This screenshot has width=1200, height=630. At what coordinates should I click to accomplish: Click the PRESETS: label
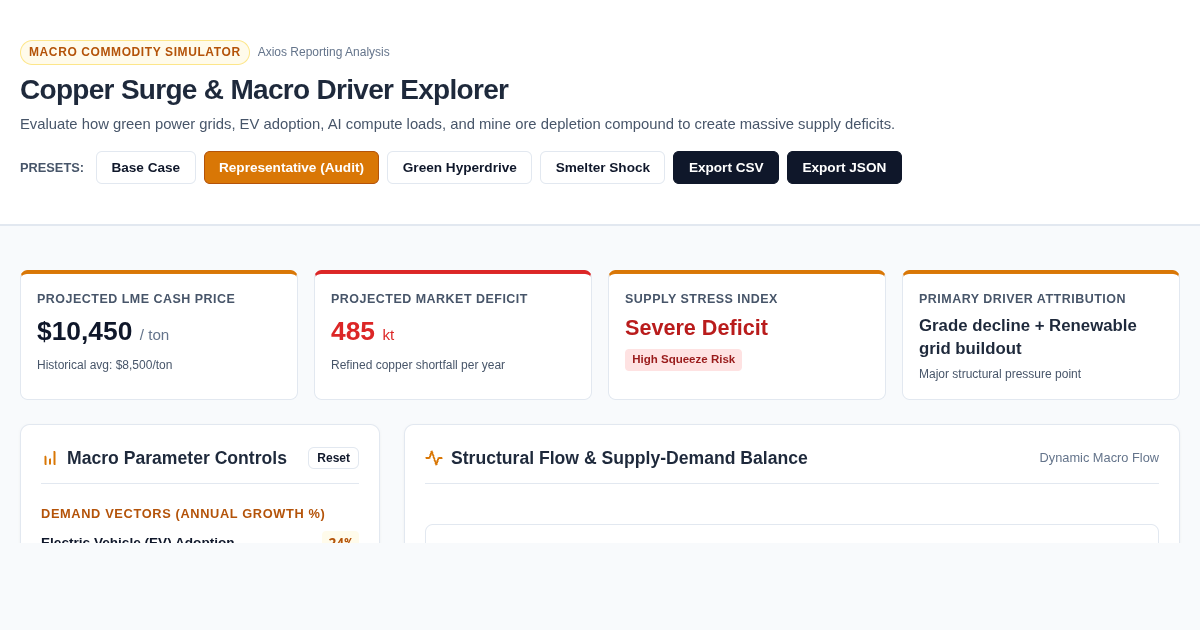pos(52,167)
